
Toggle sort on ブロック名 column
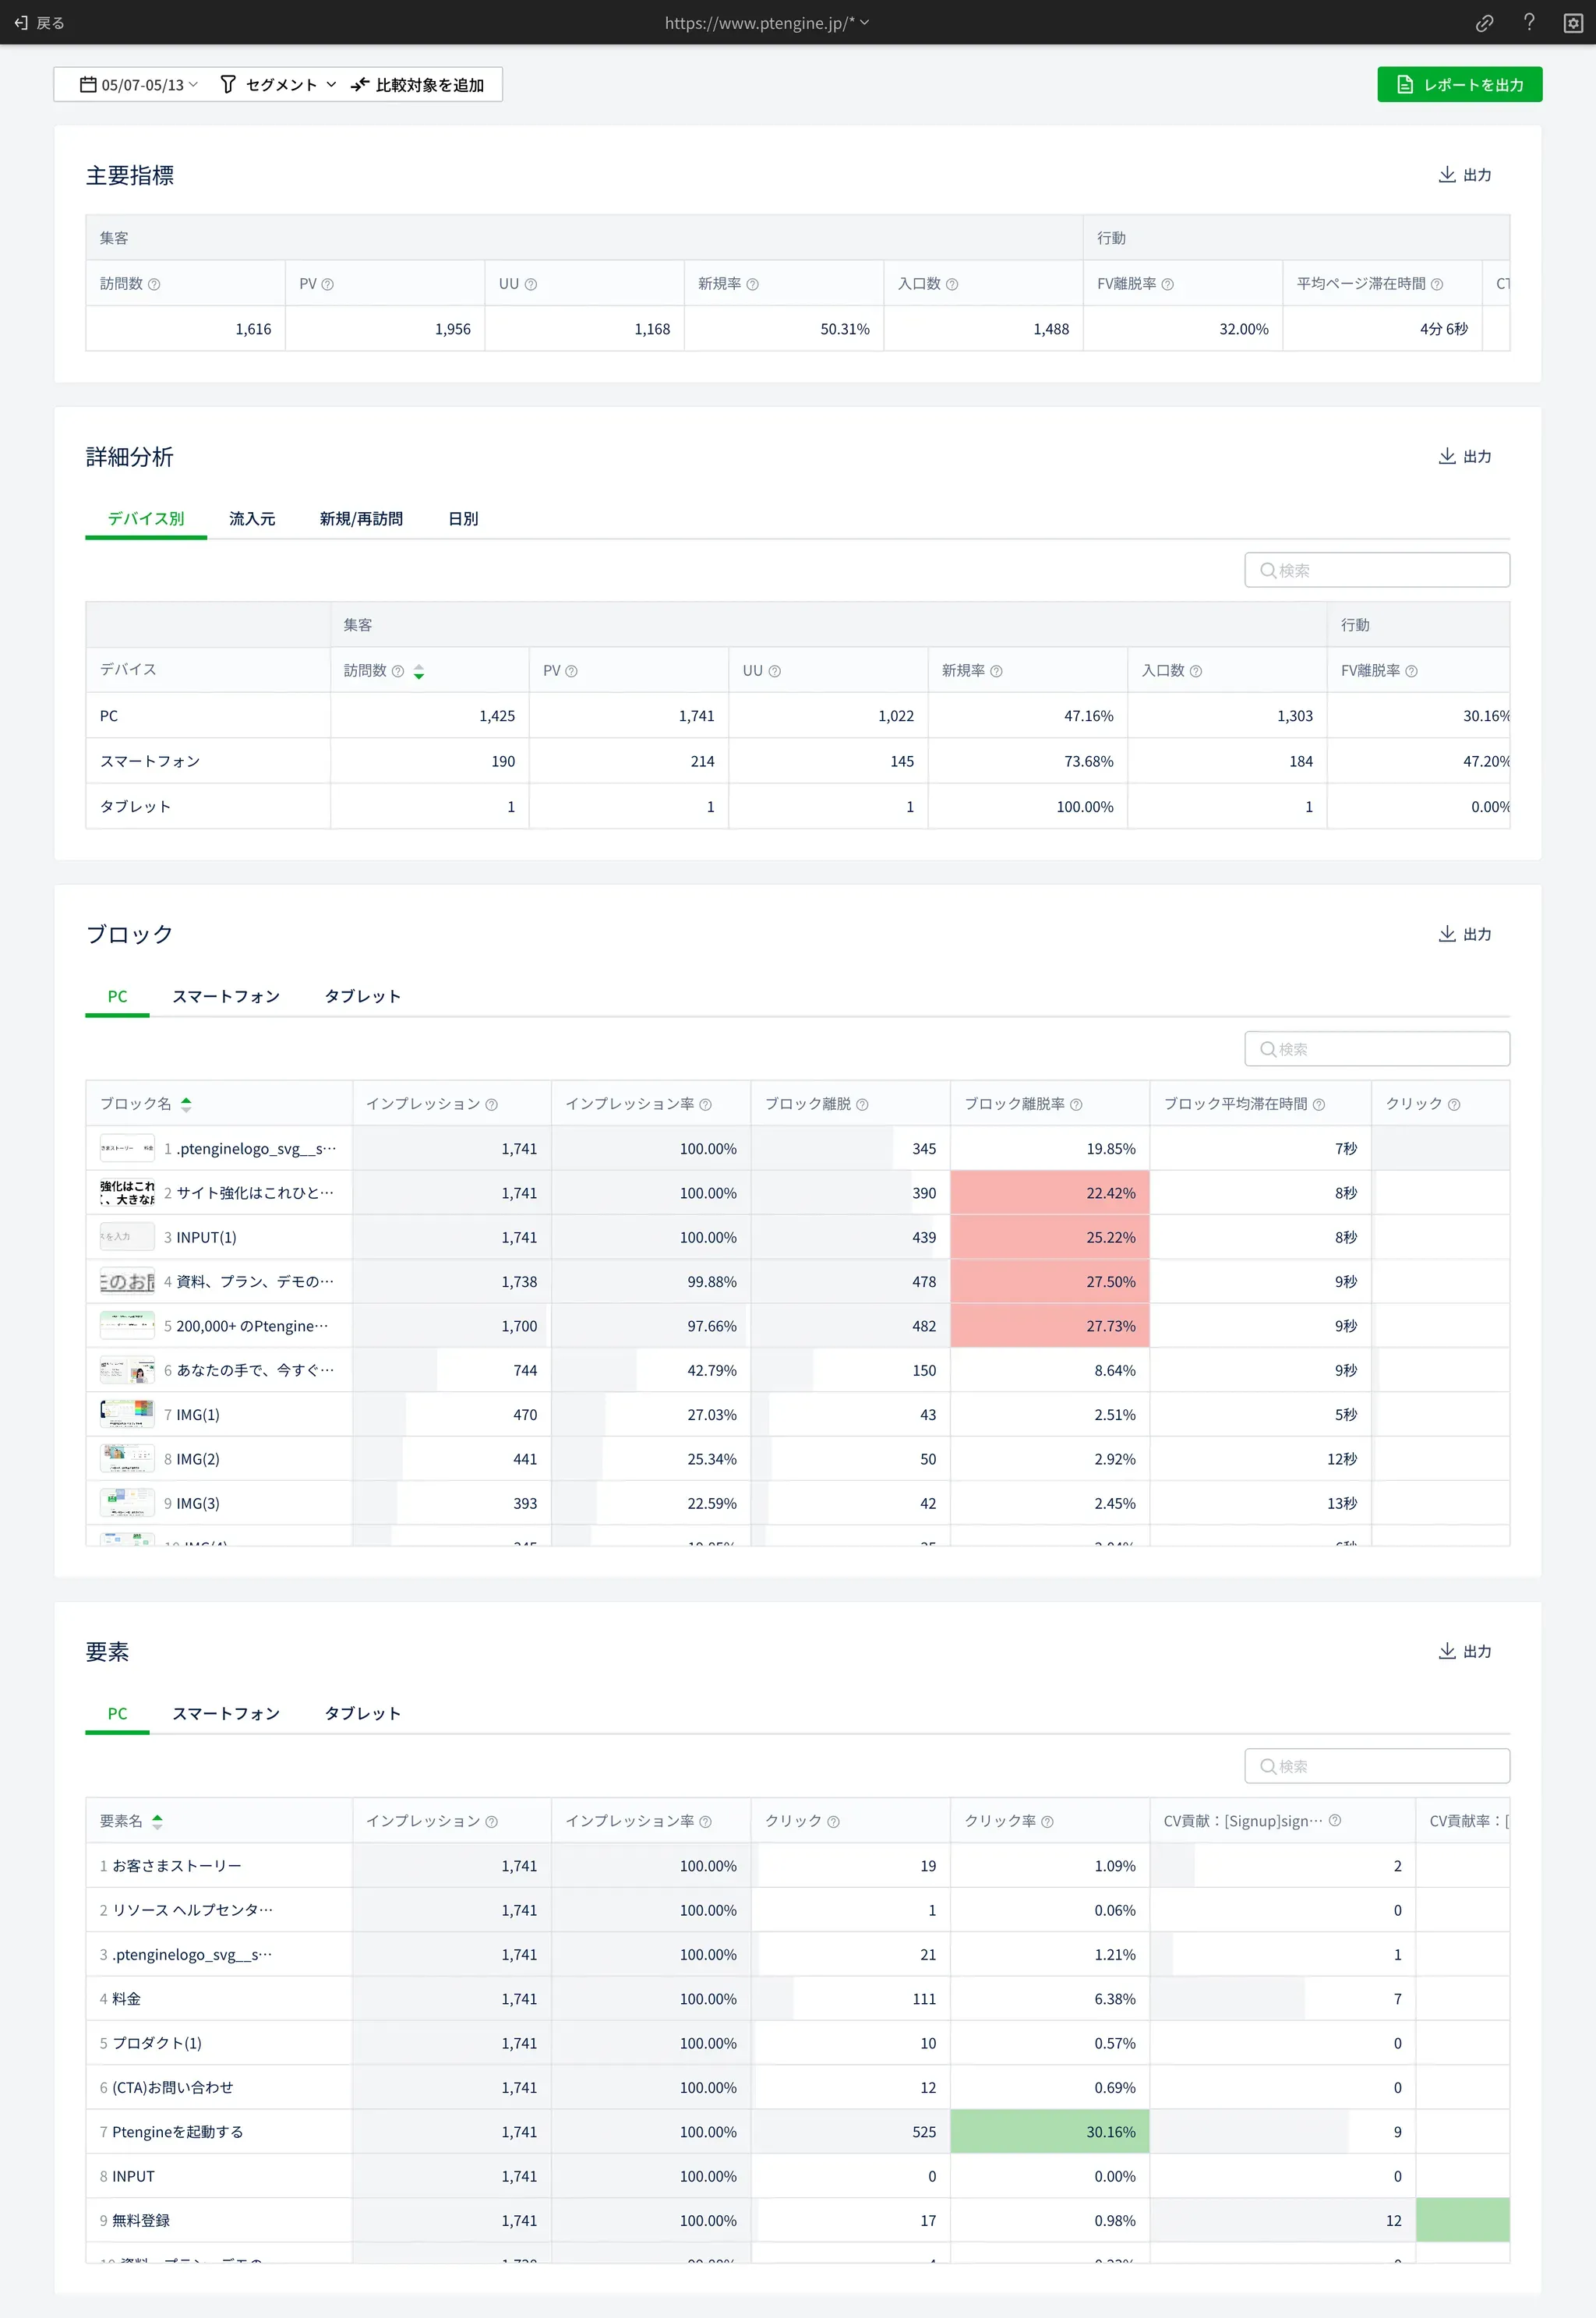[186, 1105]
